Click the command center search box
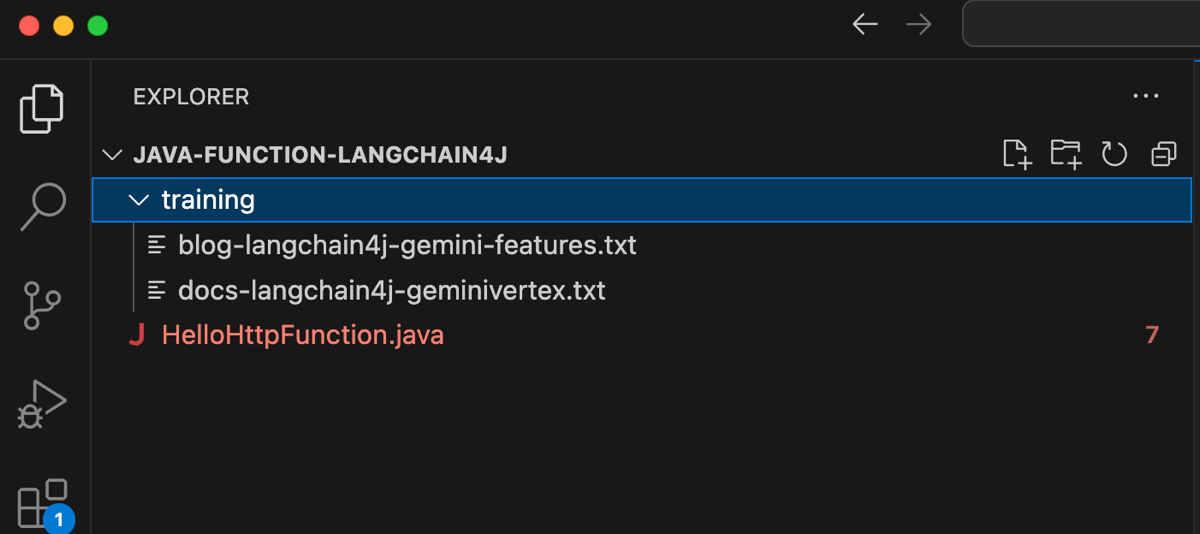This screenshot has width=1200, height=534. [x=1080, y=25]
